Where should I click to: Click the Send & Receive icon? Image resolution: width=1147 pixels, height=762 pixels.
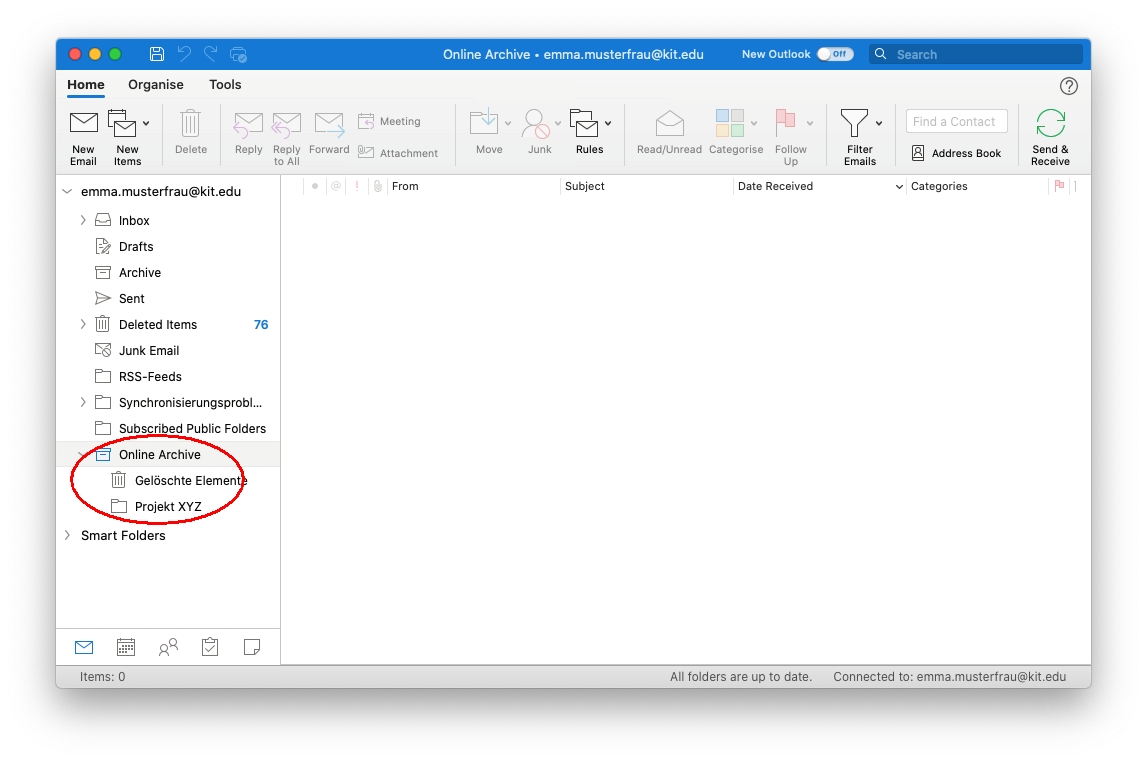1050,124
